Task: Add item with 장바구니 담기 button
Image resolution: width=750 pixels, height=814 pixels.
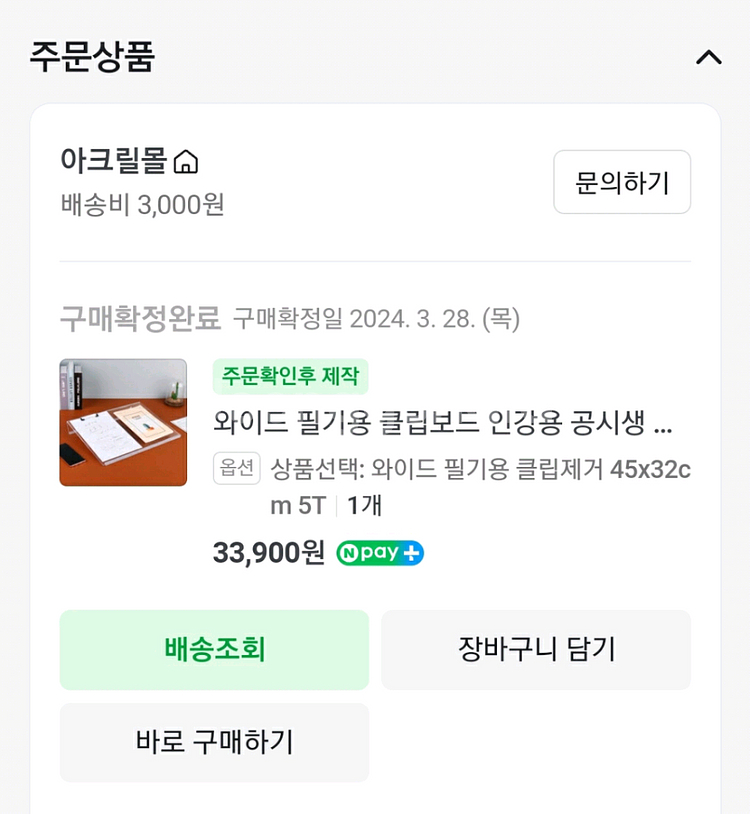Action: (x=536, y=650)
